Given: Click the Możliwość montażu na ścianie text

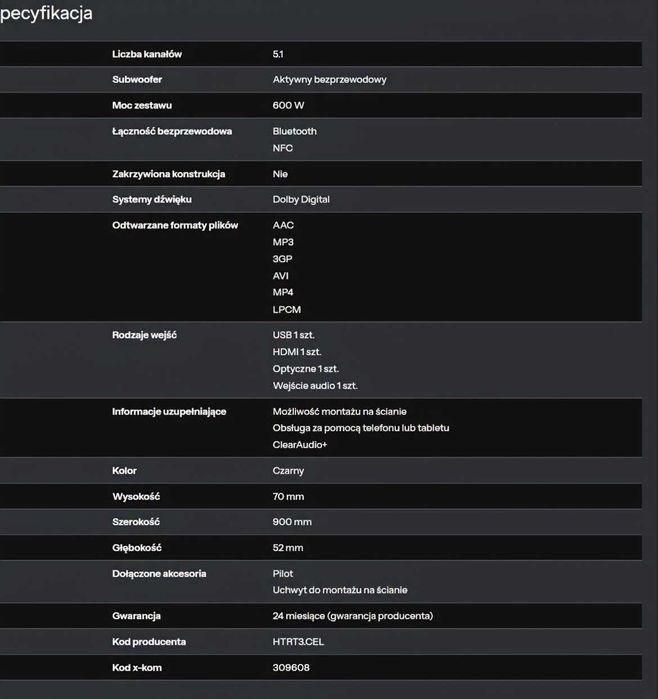Looking at the screenshot, I should pyautogui.click(x=339, y=412).
